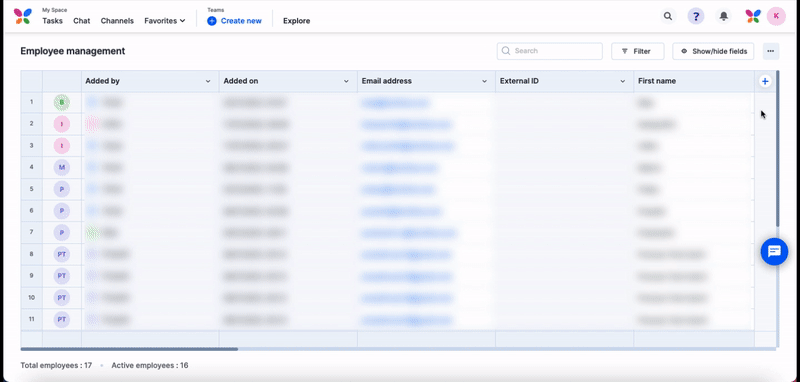Open the K profile avatar
Viewport: 800px width, 382px height.
[776, 16]
